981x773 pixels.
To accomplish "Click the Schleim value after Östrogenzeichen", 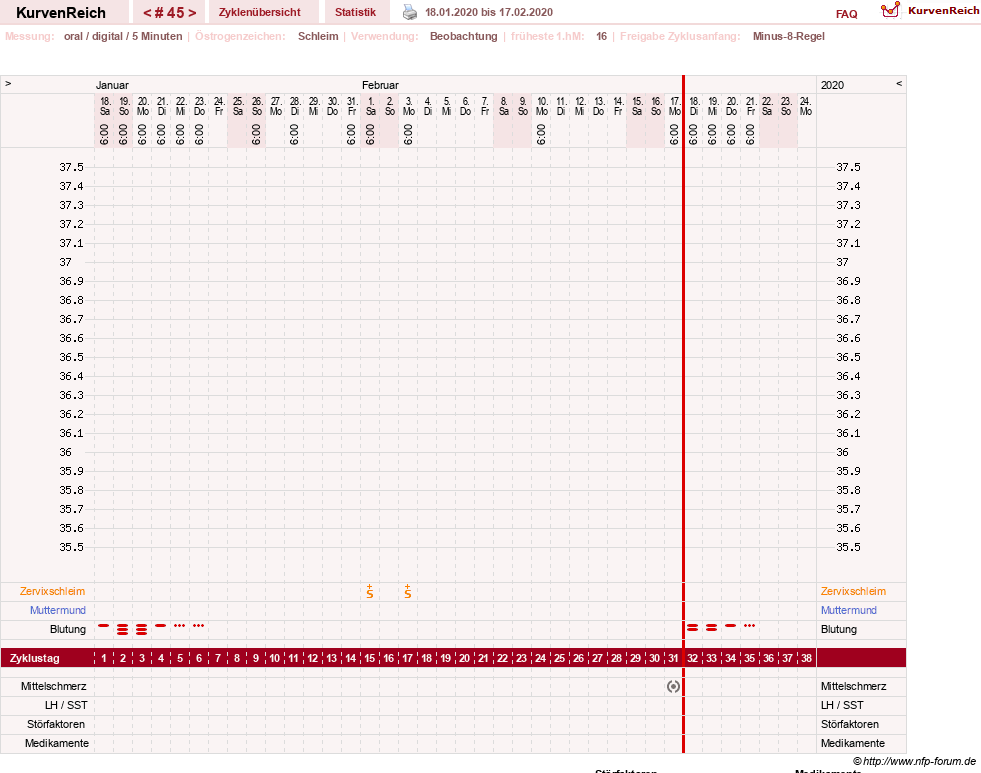I will click(318, 36).
